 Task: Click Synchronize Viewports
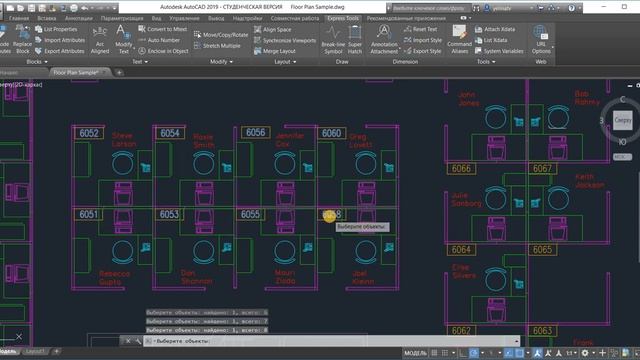point(285,40)
